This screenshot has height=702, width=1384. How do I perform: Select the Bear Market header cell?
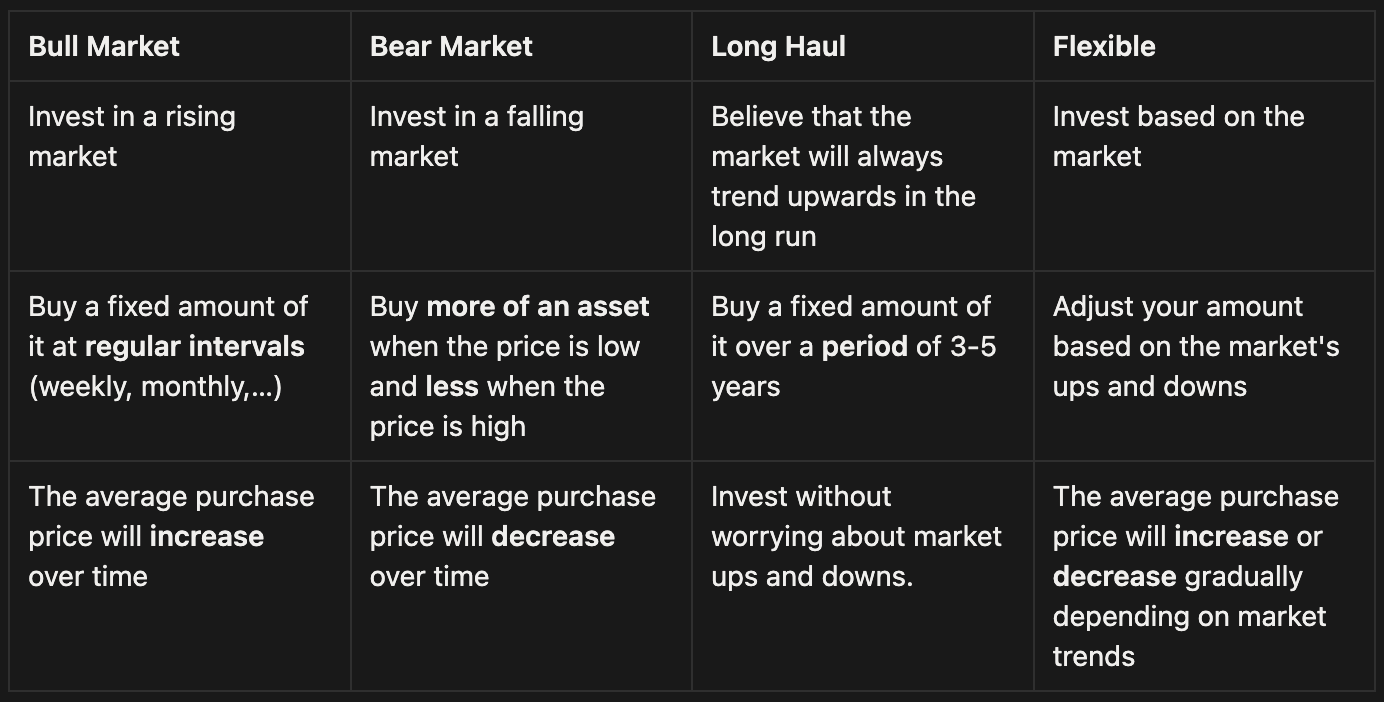(x=451, y=46)
